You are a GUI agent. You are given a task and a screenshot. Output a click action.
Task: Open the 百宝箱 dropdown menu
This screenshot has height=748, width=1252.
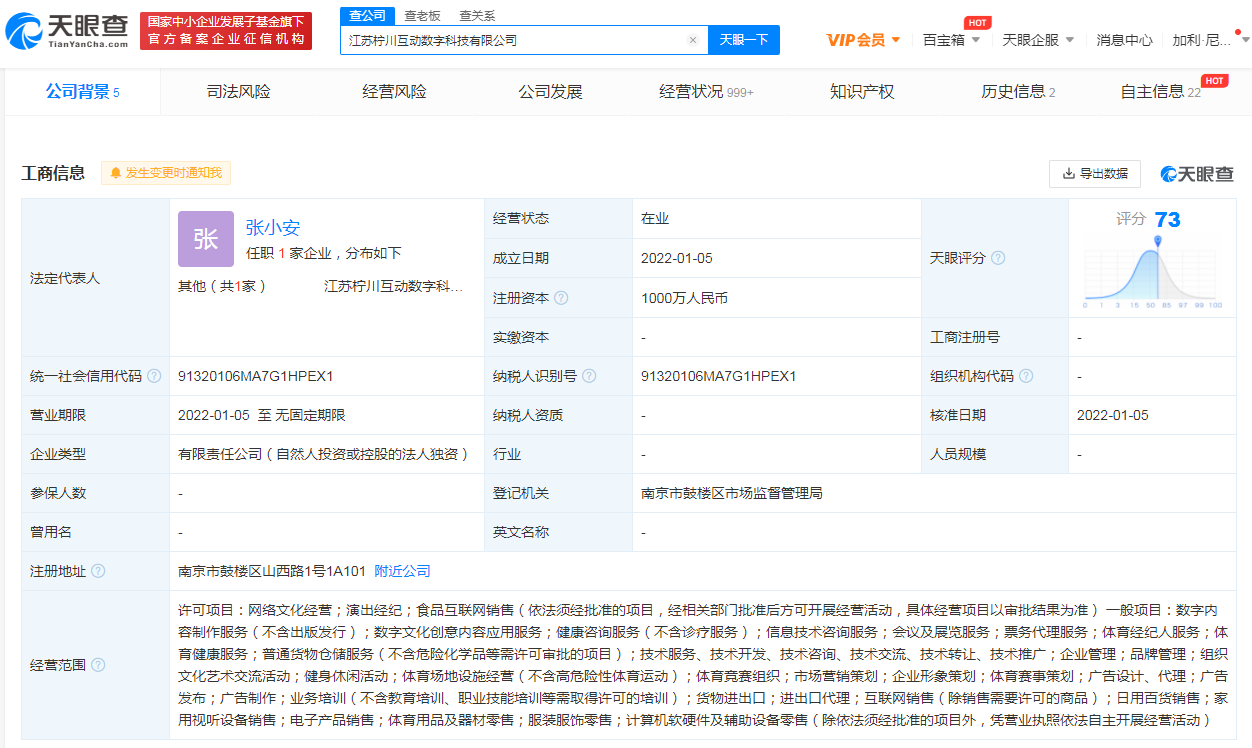[x=951, y=40]
